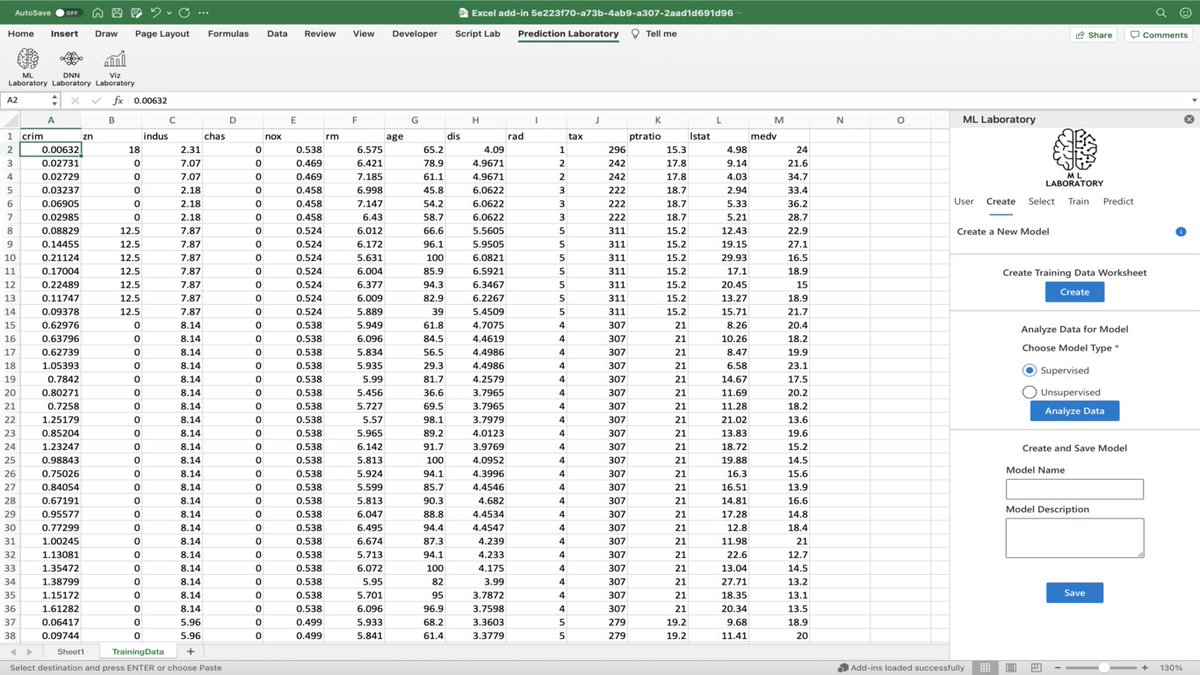Select row header 20

point(10,393)
